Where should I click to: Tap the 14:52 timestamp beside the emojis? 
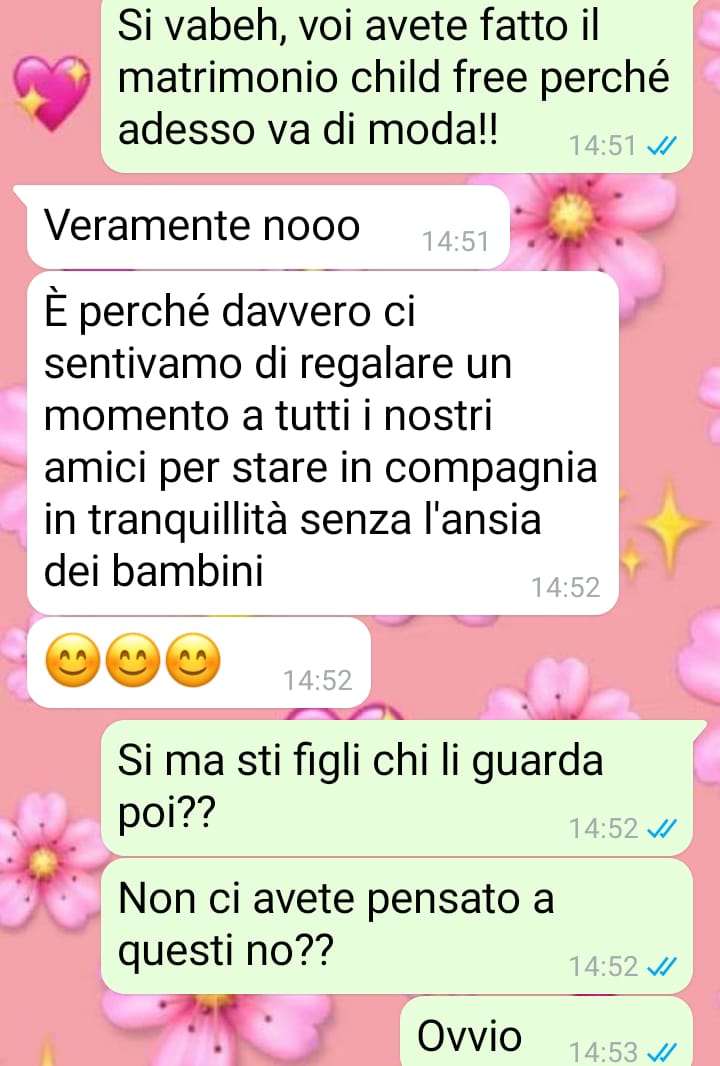[318, 681]
